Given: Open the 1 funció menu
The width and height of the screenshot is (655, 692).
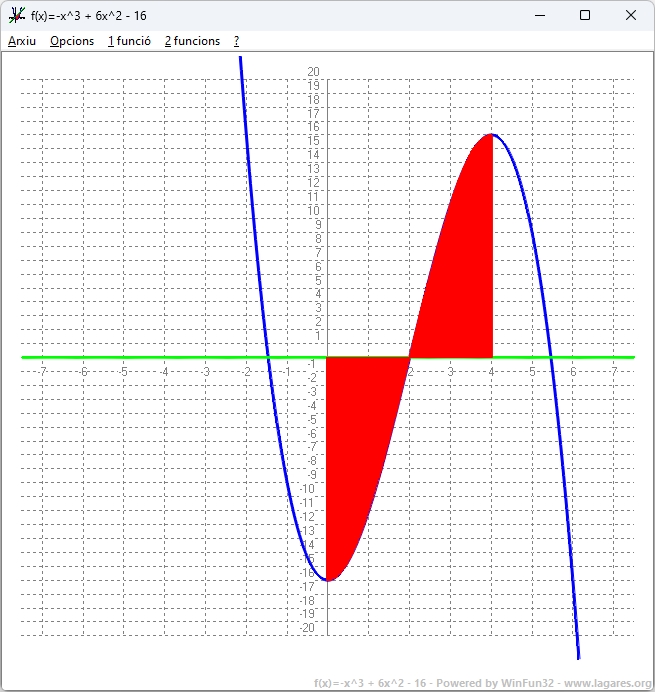Looking at the screenshot, I should tap(129, 41).
